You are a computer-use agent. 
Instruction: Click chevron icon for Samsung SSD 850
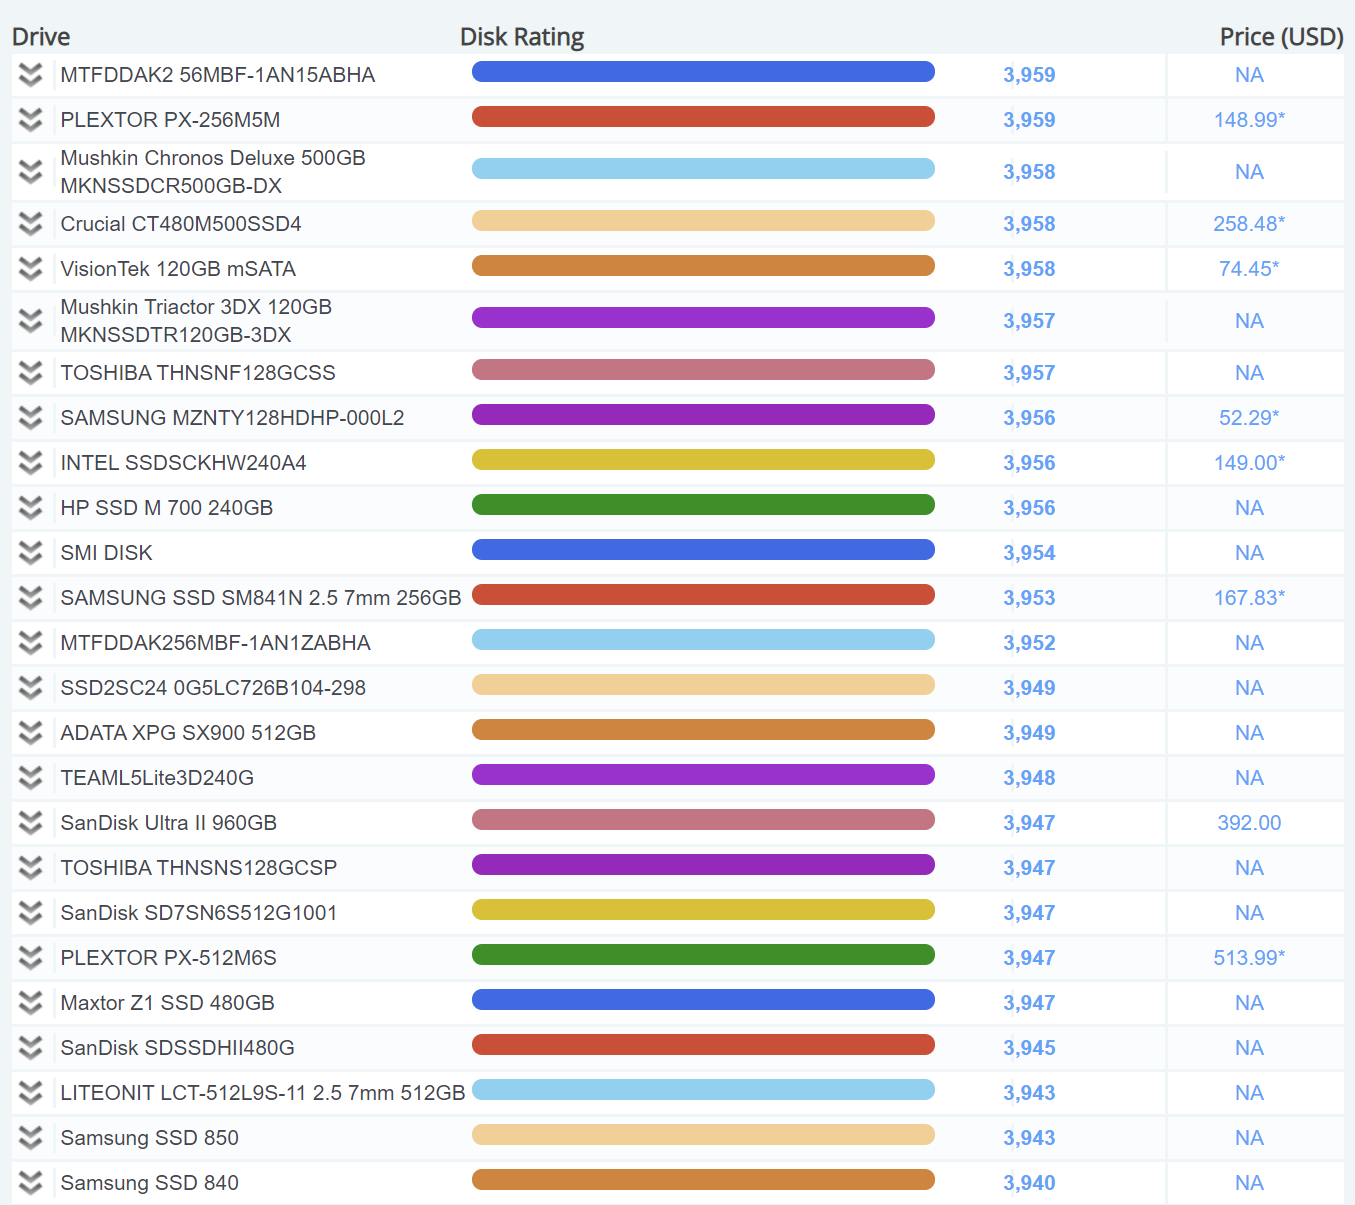tap(31, 1138)
